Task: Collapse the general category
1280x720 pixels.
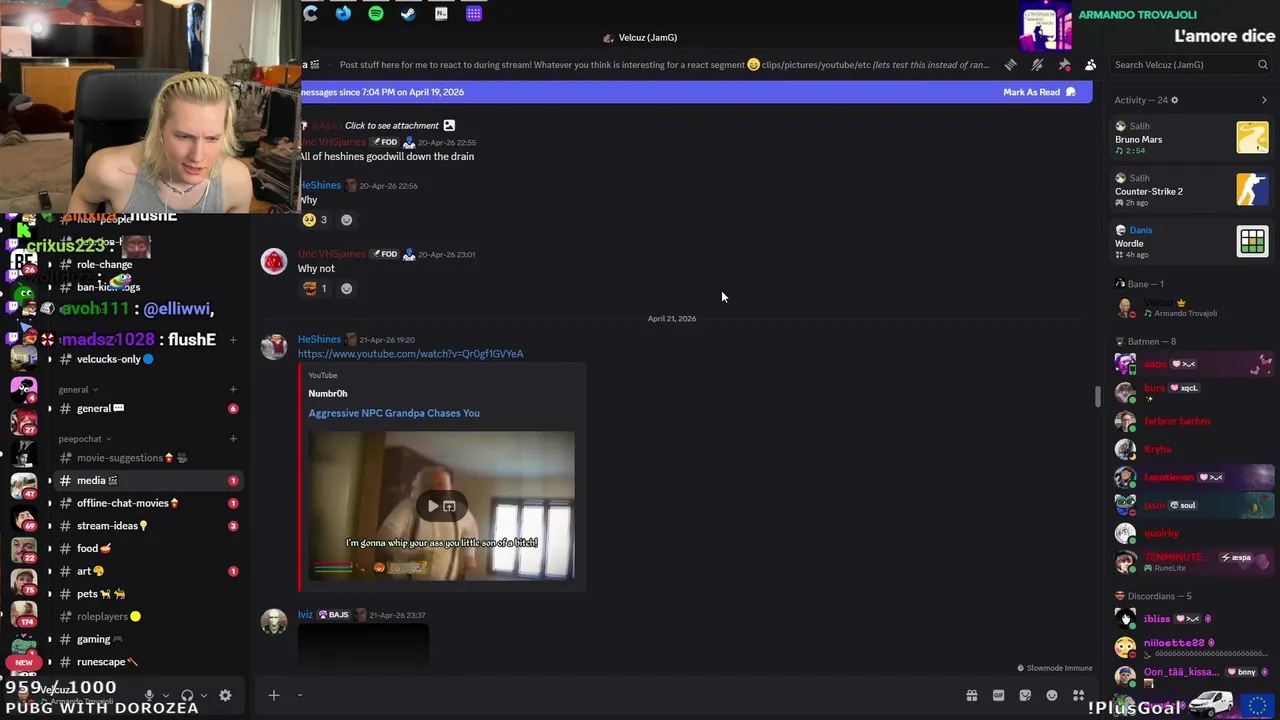Action: (78, 390)
